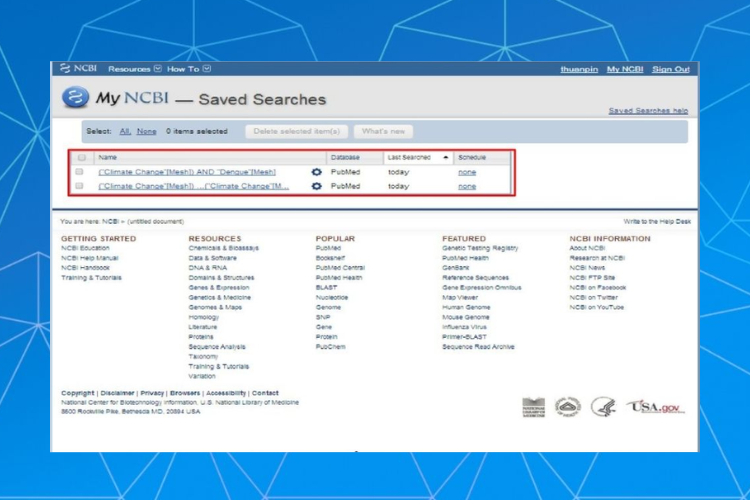Open Chemicals & Bioassays link
This screenshot has height=500, width=750.
[223, 248]
